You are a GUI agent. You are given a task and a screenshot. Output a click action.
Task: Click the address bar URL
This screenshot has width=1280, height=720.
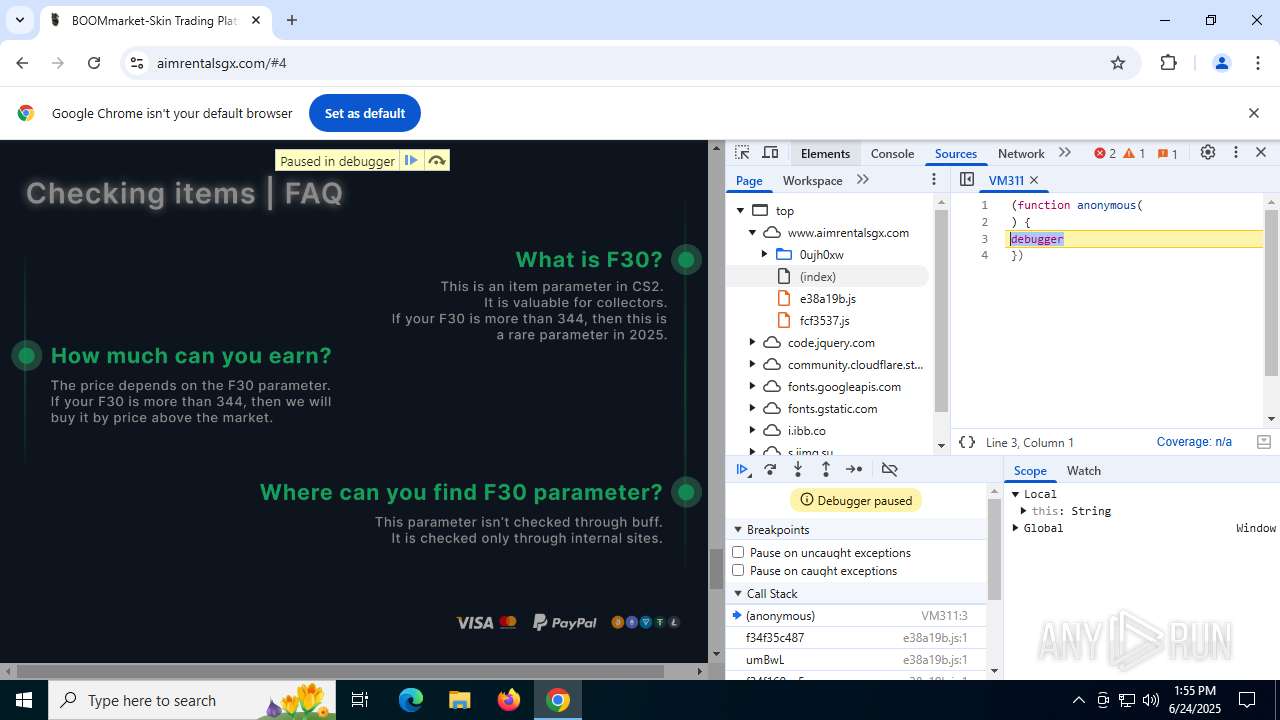222,63
